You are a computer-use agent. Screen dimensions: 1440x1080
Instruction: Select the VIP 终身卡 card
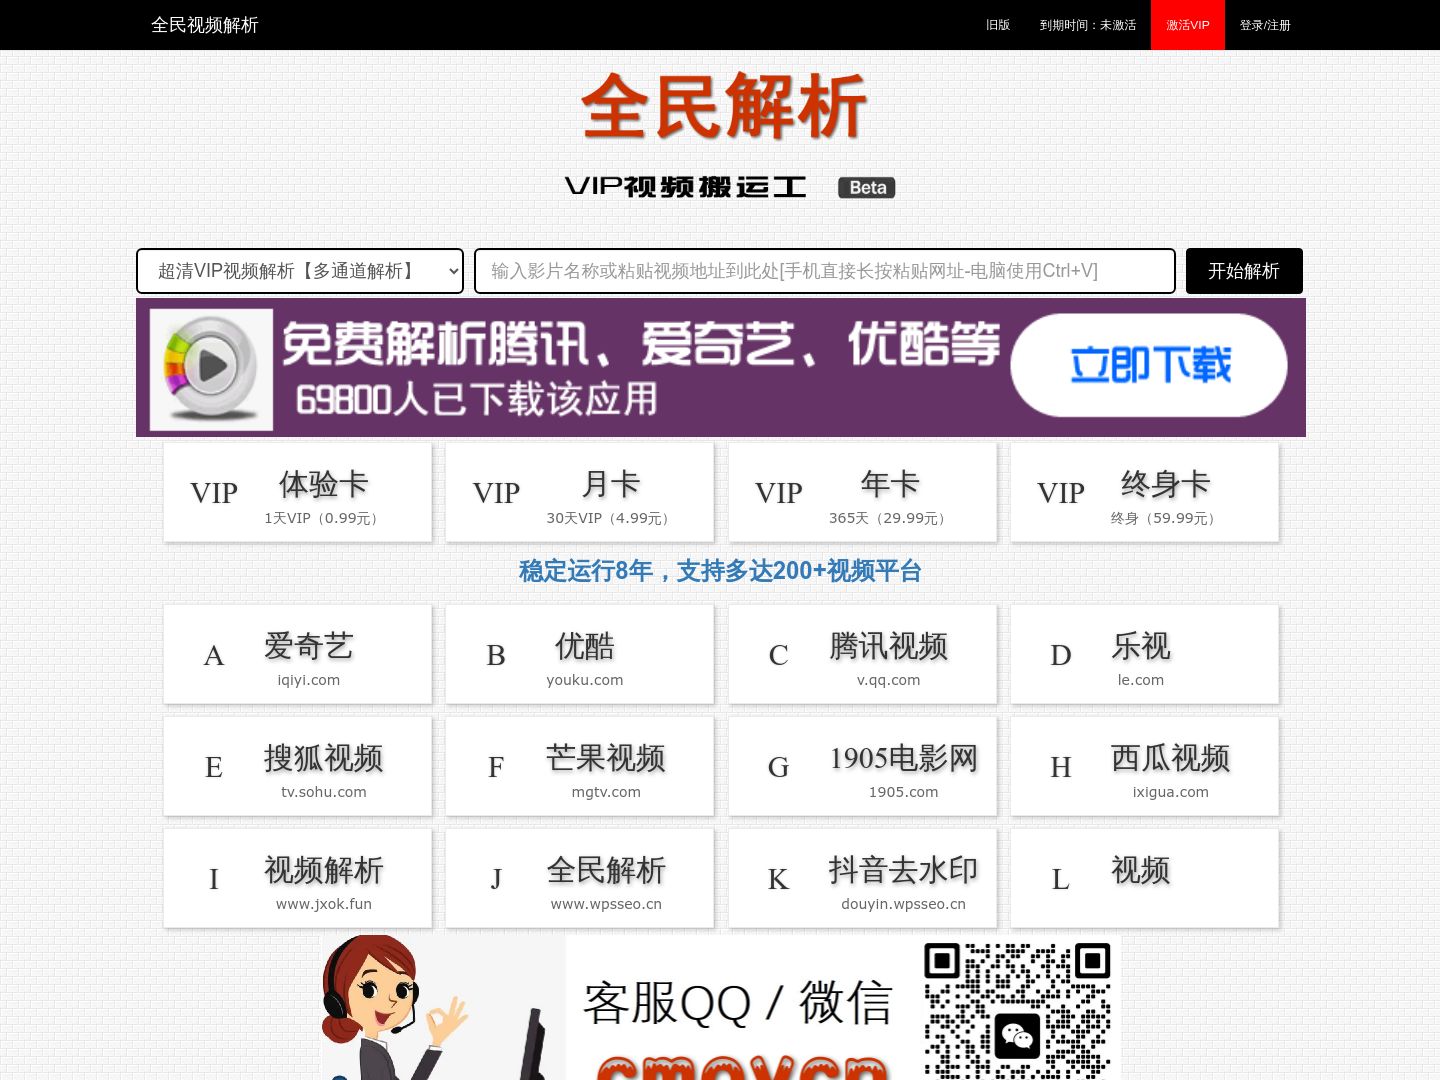click(1145, 493)
